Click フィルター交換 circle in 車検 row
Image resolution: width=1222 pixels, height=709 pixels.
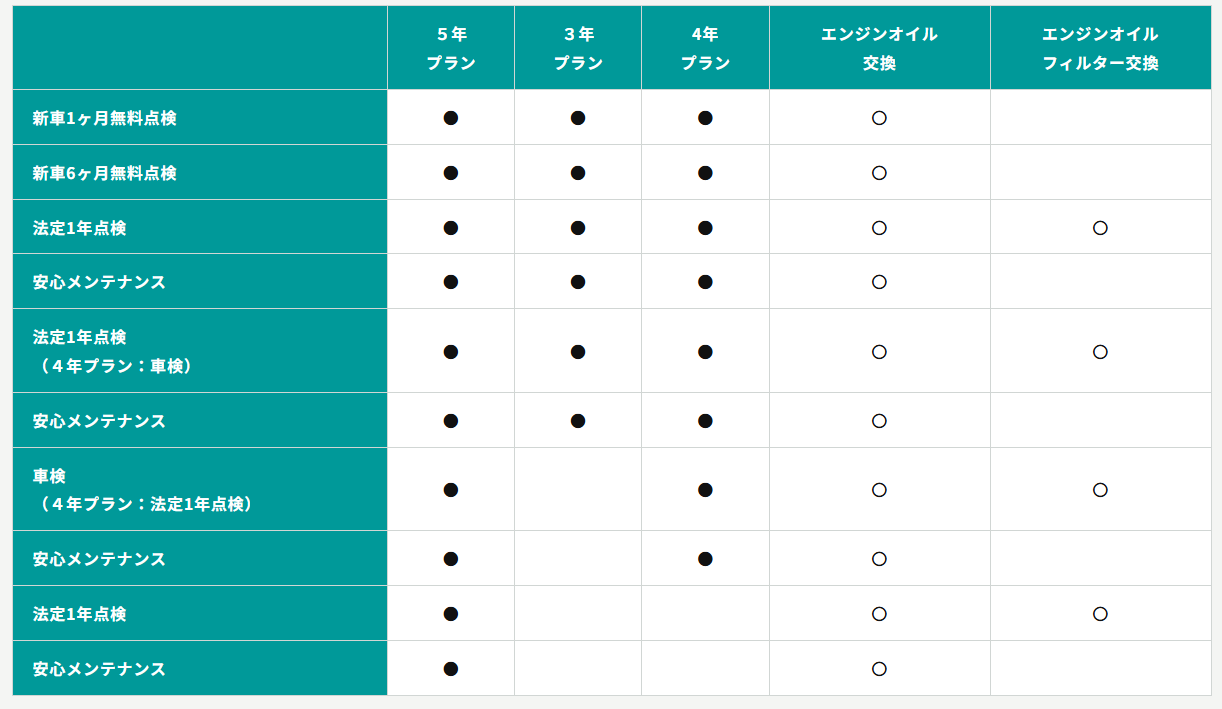click(1100, 490)
